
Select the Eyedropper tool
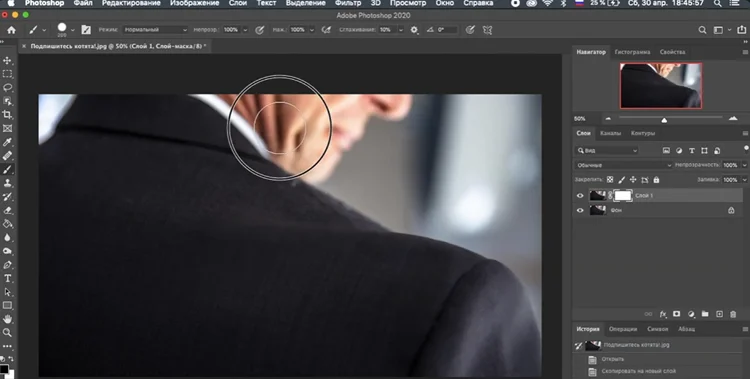point(8,142)
